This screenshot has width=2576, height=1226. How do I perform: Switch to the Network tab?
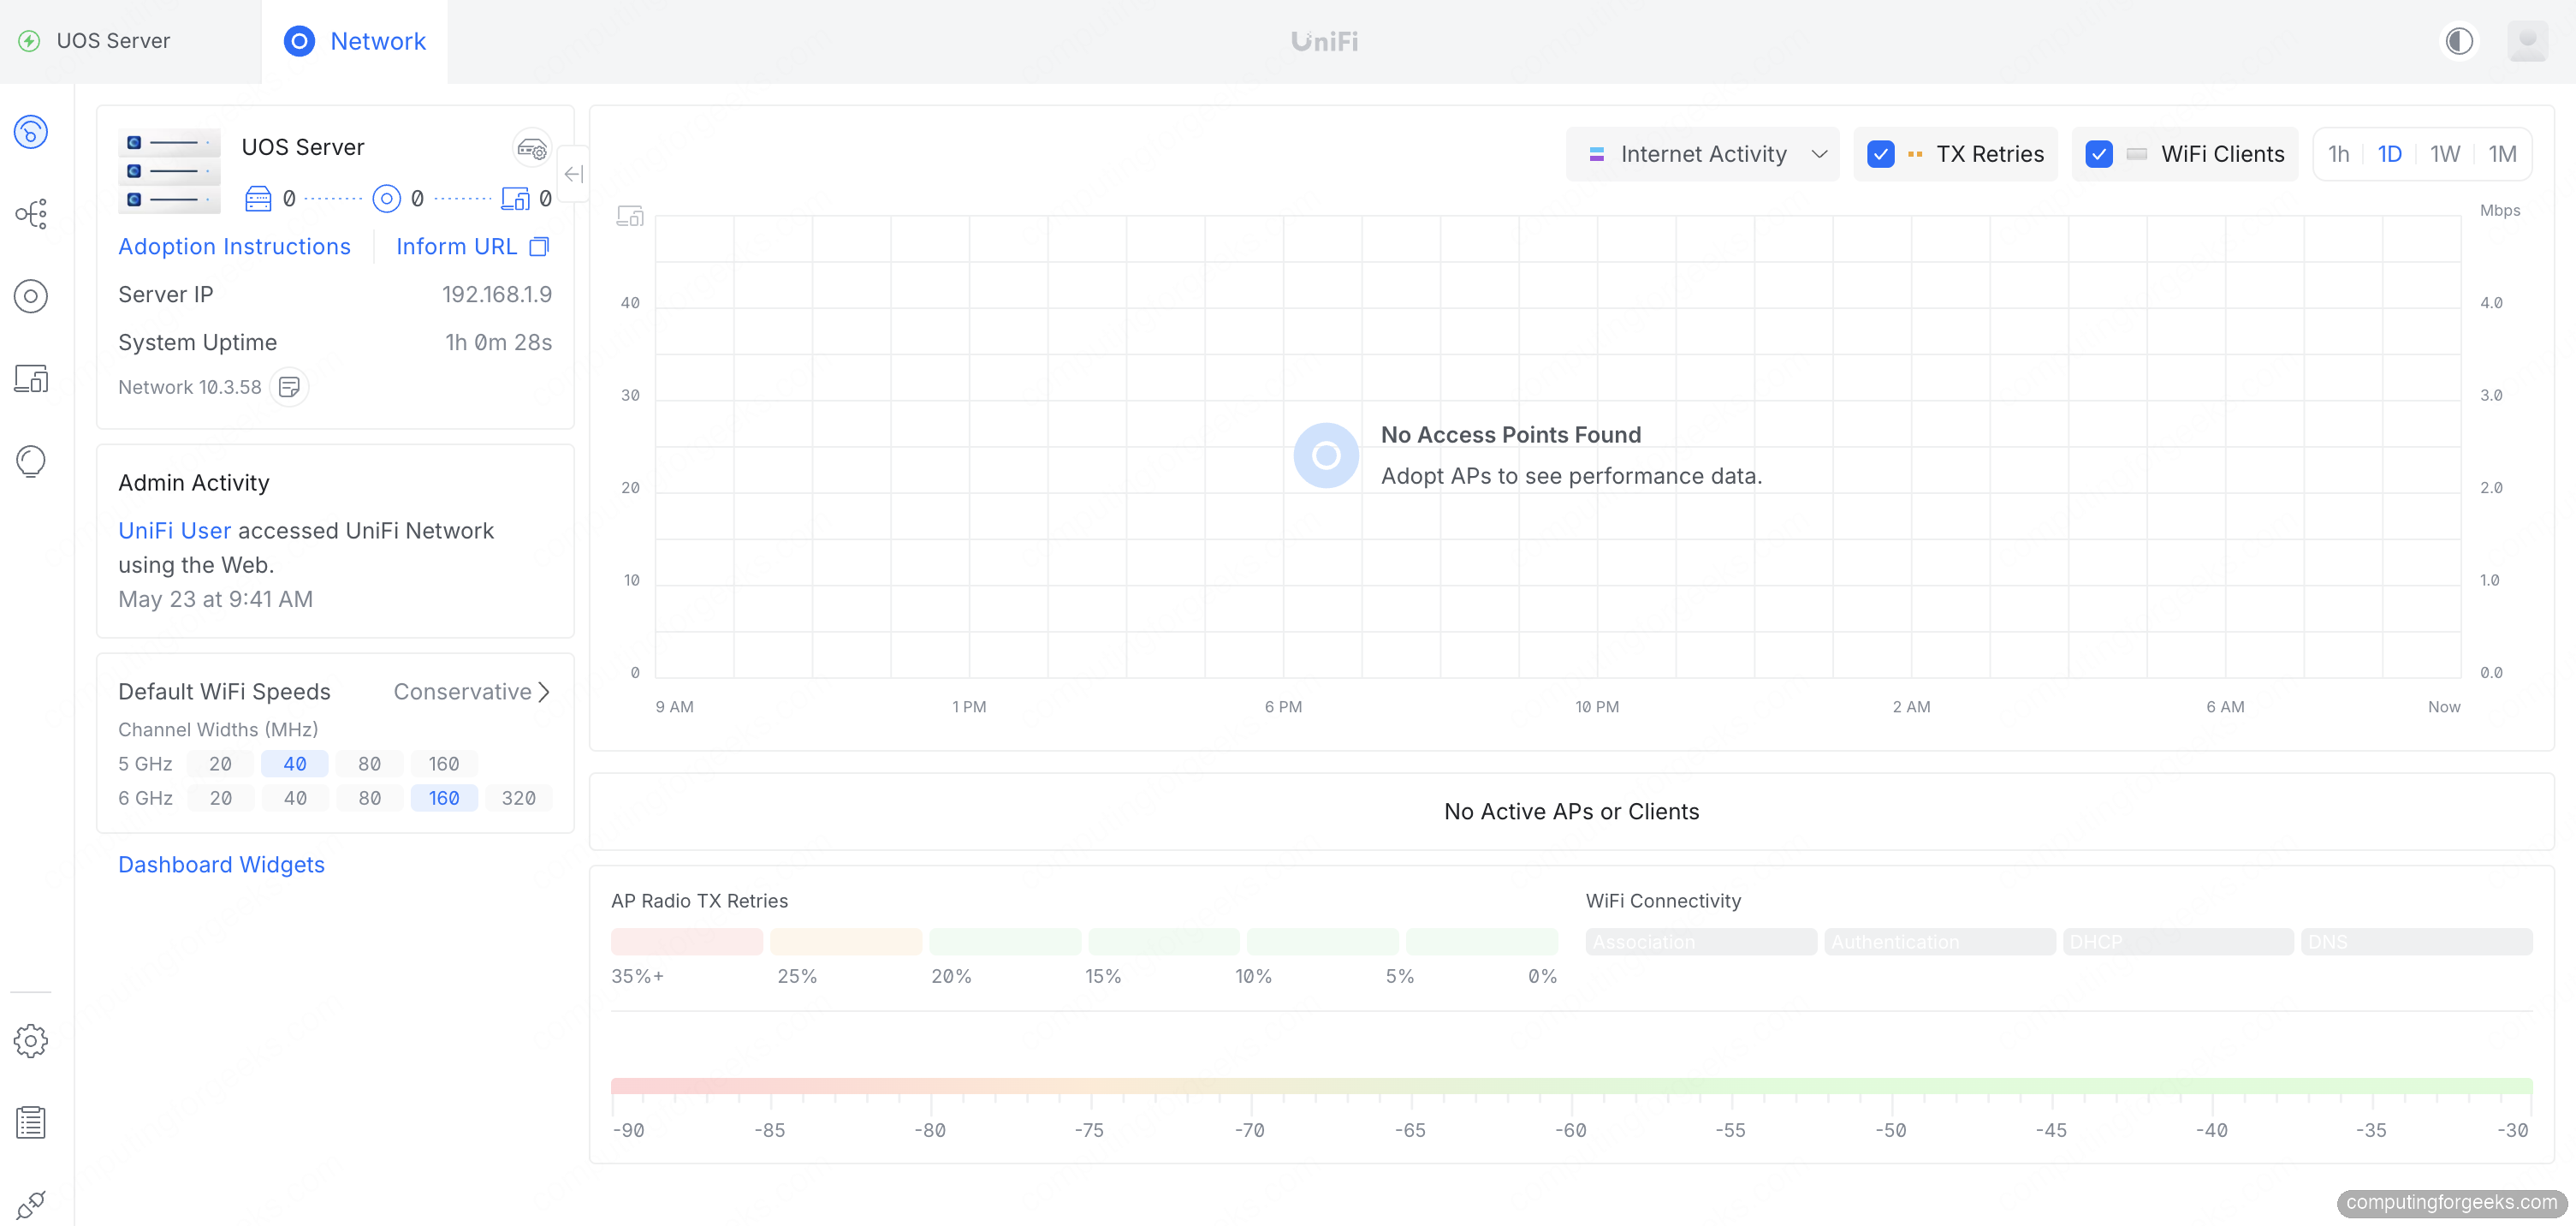(354, 41)
